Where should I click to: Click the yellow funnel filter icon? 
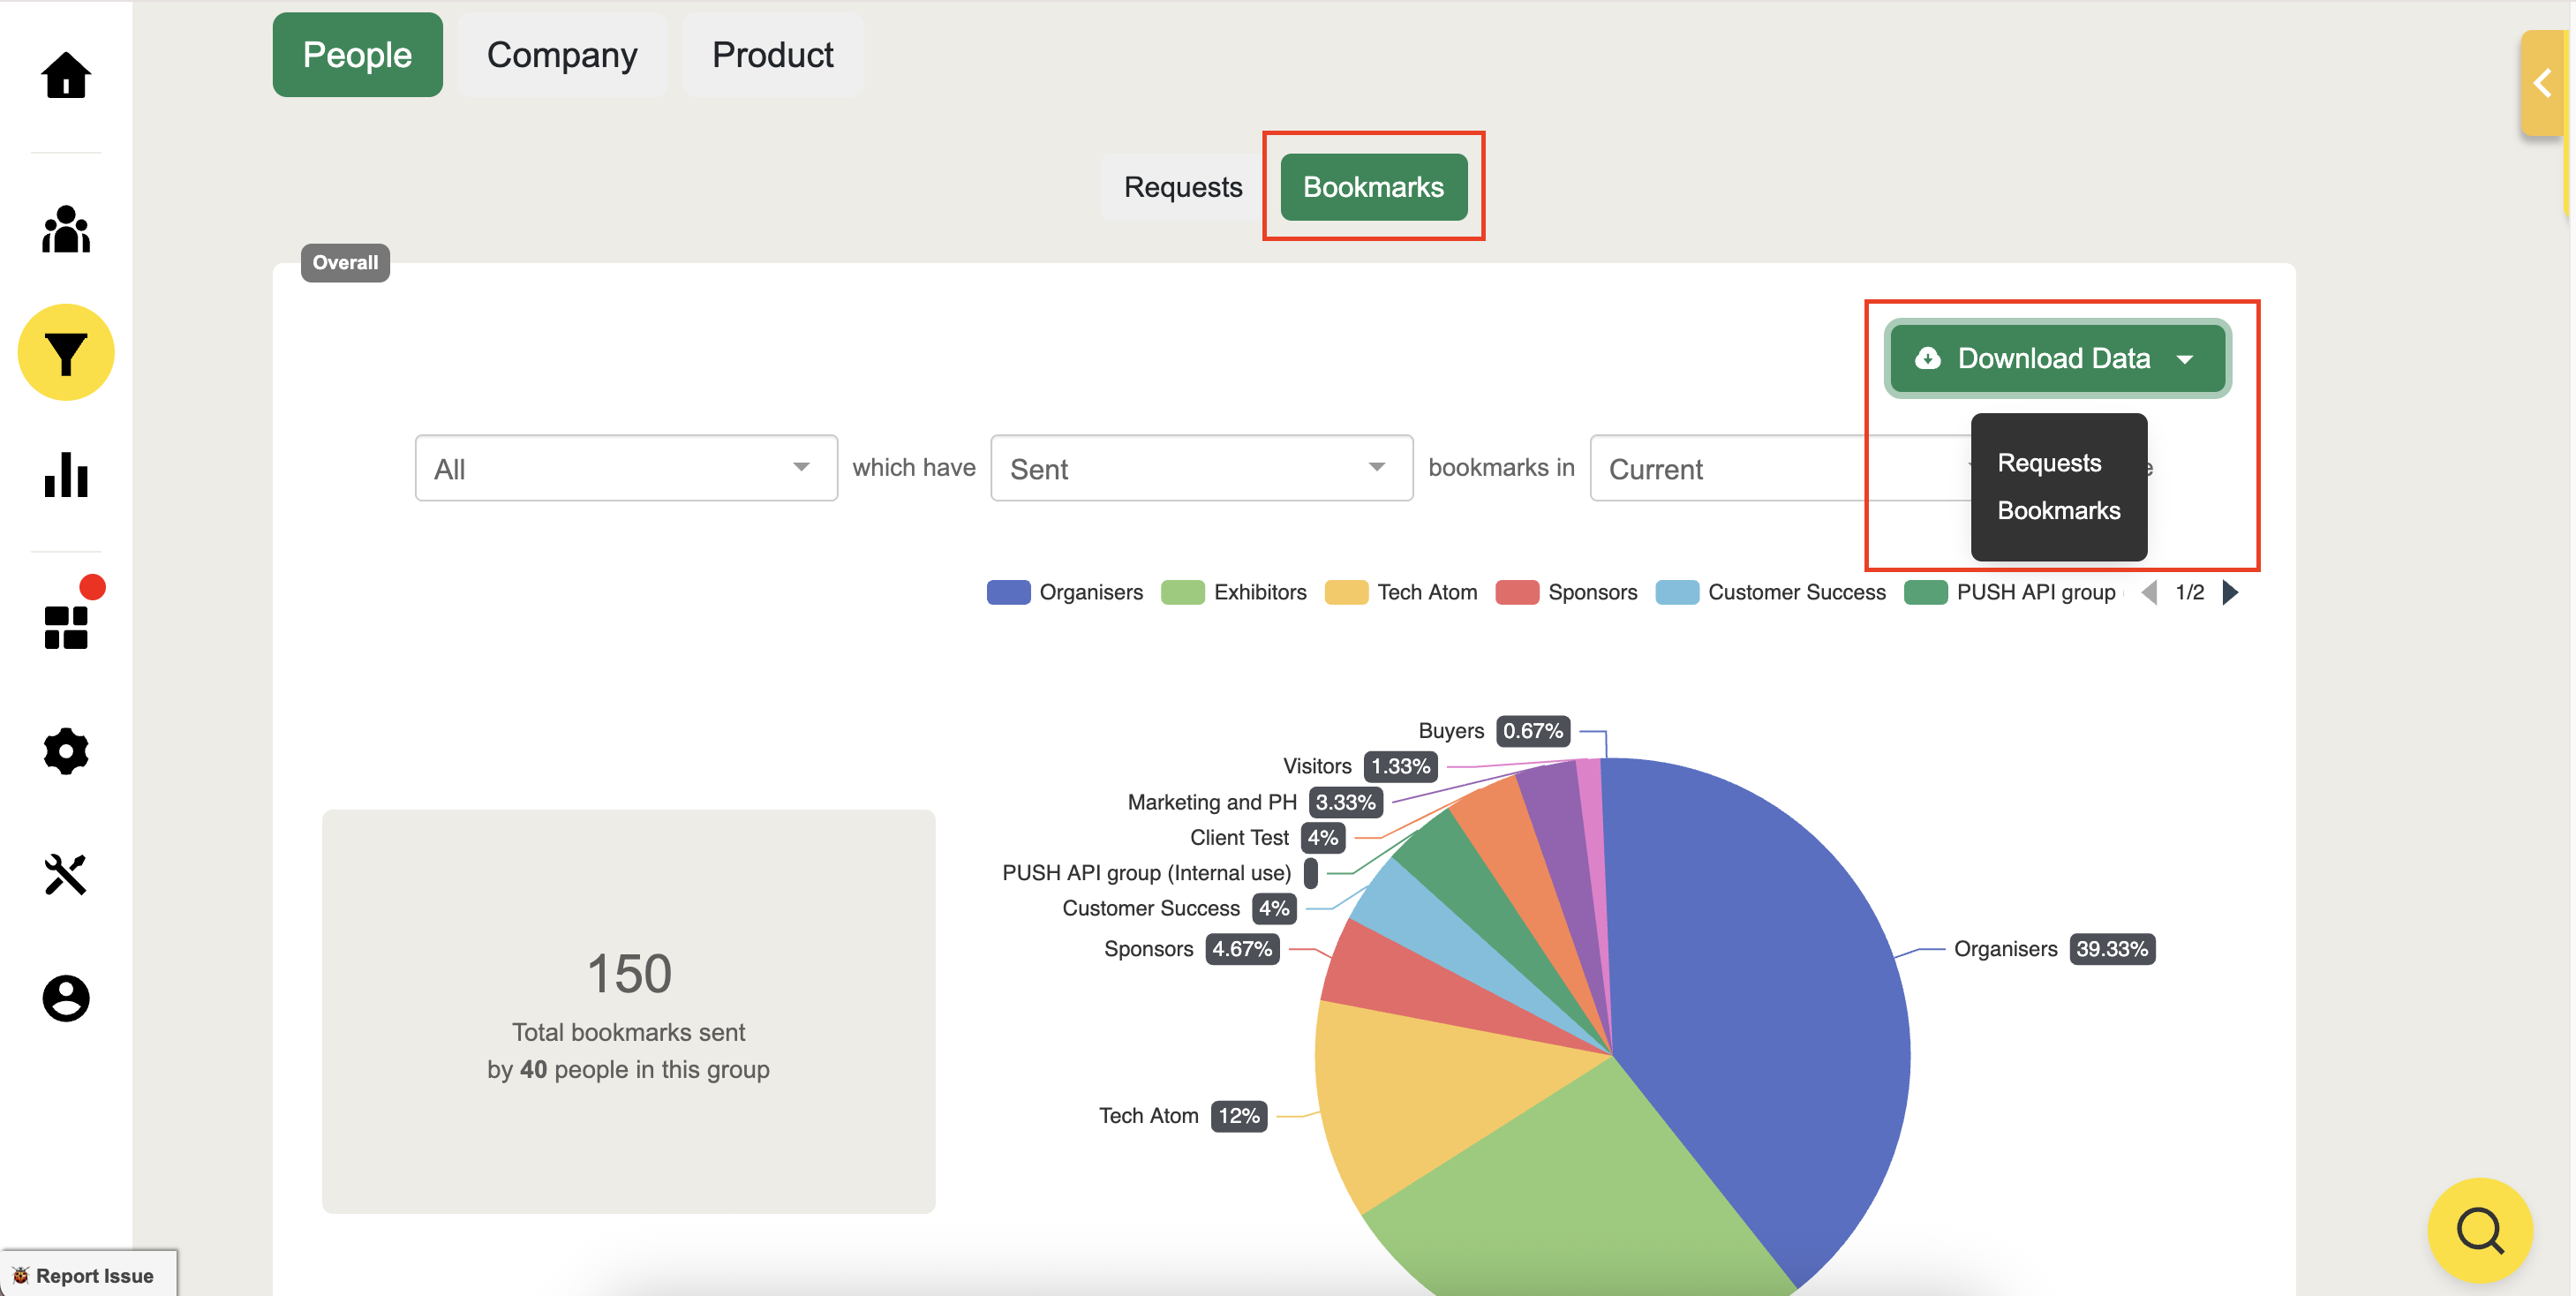pyautogui.click(x=66, y=353)
